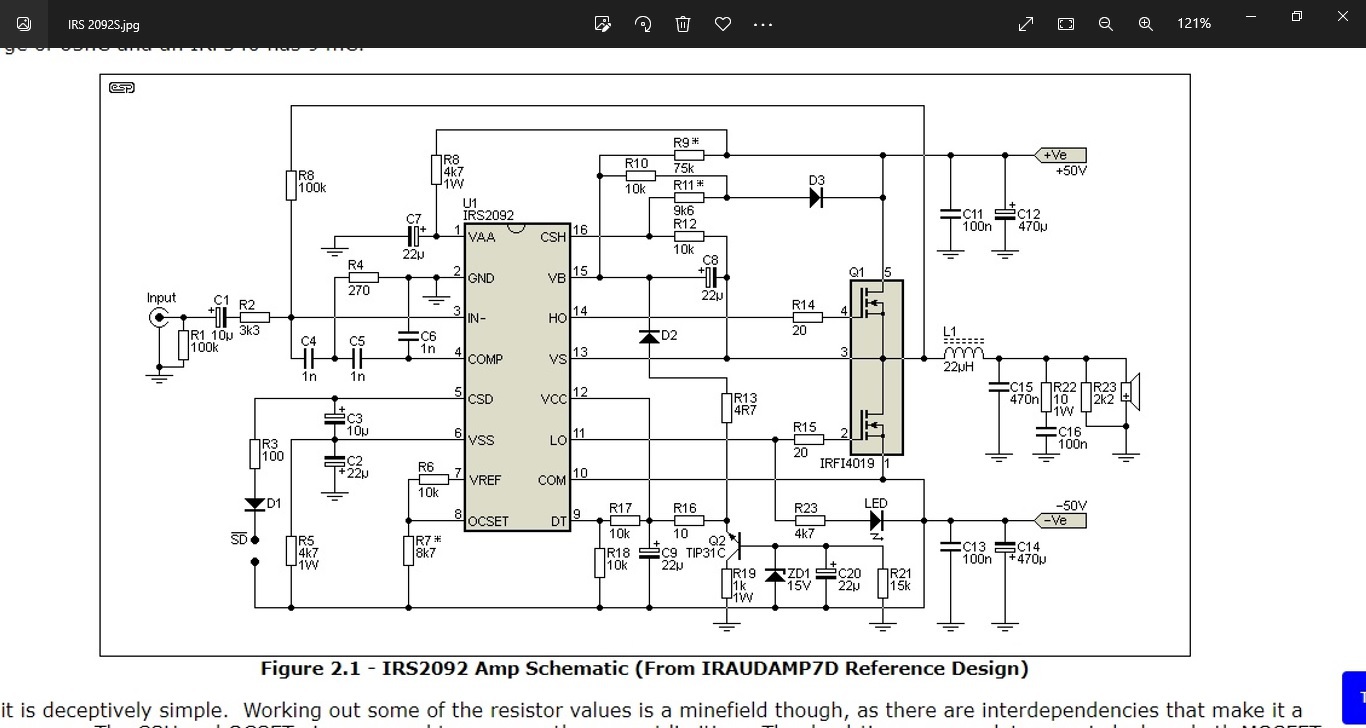The width and height of the screenshot is (1366, 728).
Task: Click the C12 capacitor label
Action: click(1029, 214)
